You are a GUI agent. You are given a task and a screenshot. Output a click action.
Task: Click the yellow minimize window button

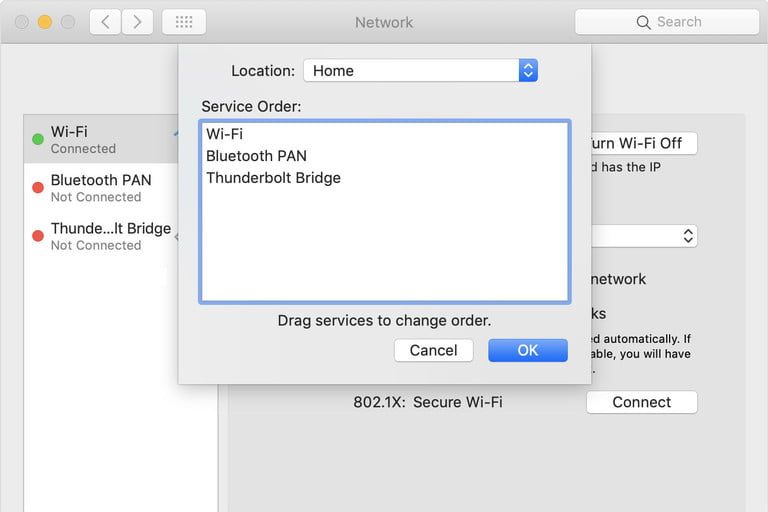(44, 22)
